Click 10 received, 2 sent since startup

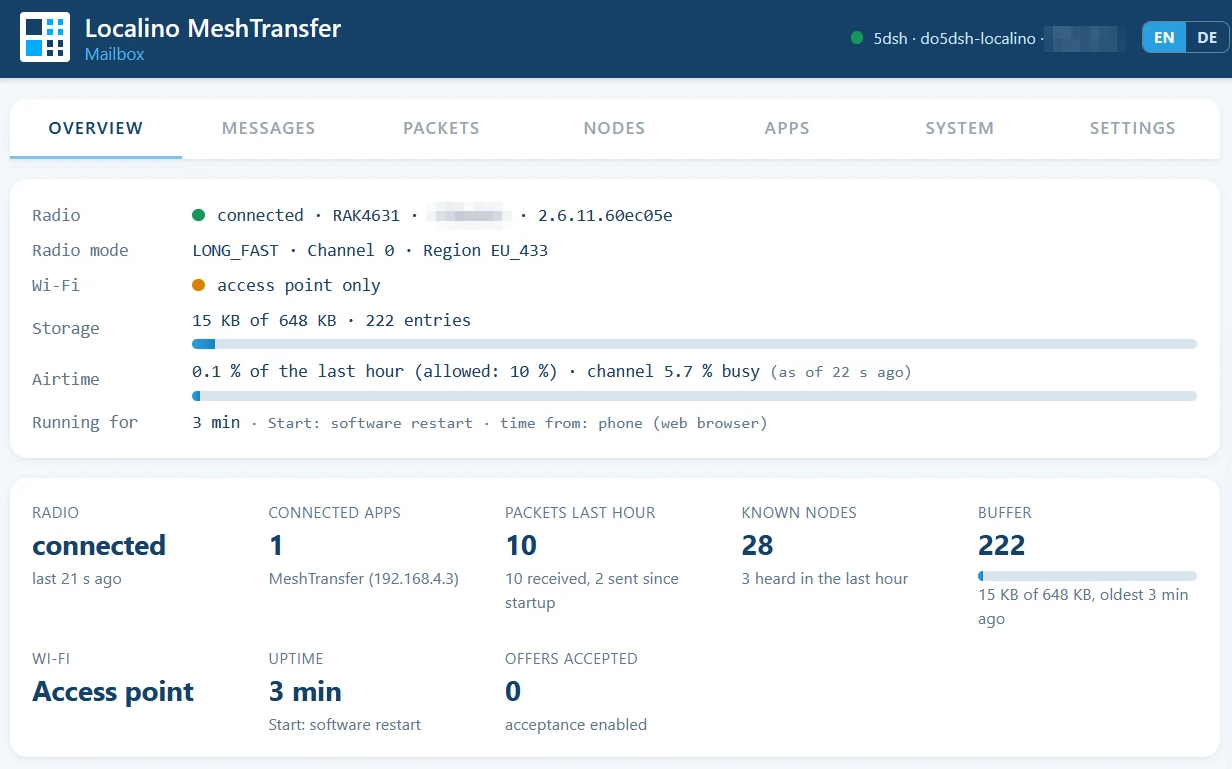(x=592, y=591)
